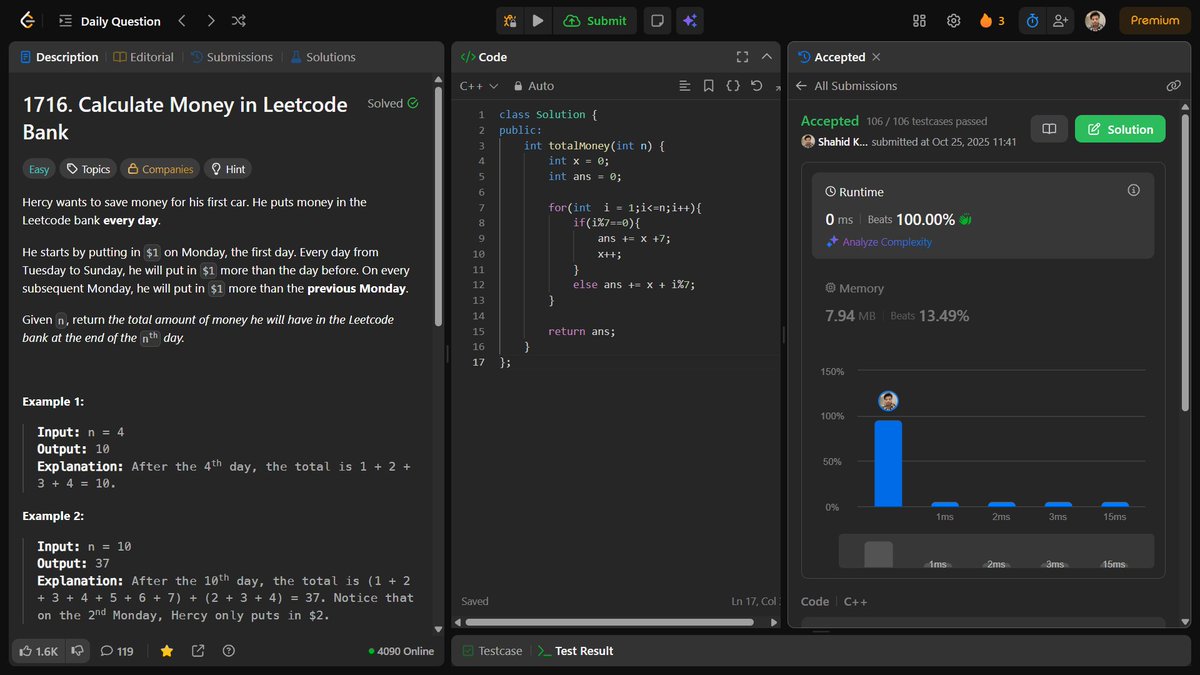Click the code editor horizontal scrollbar

point(607,622)
